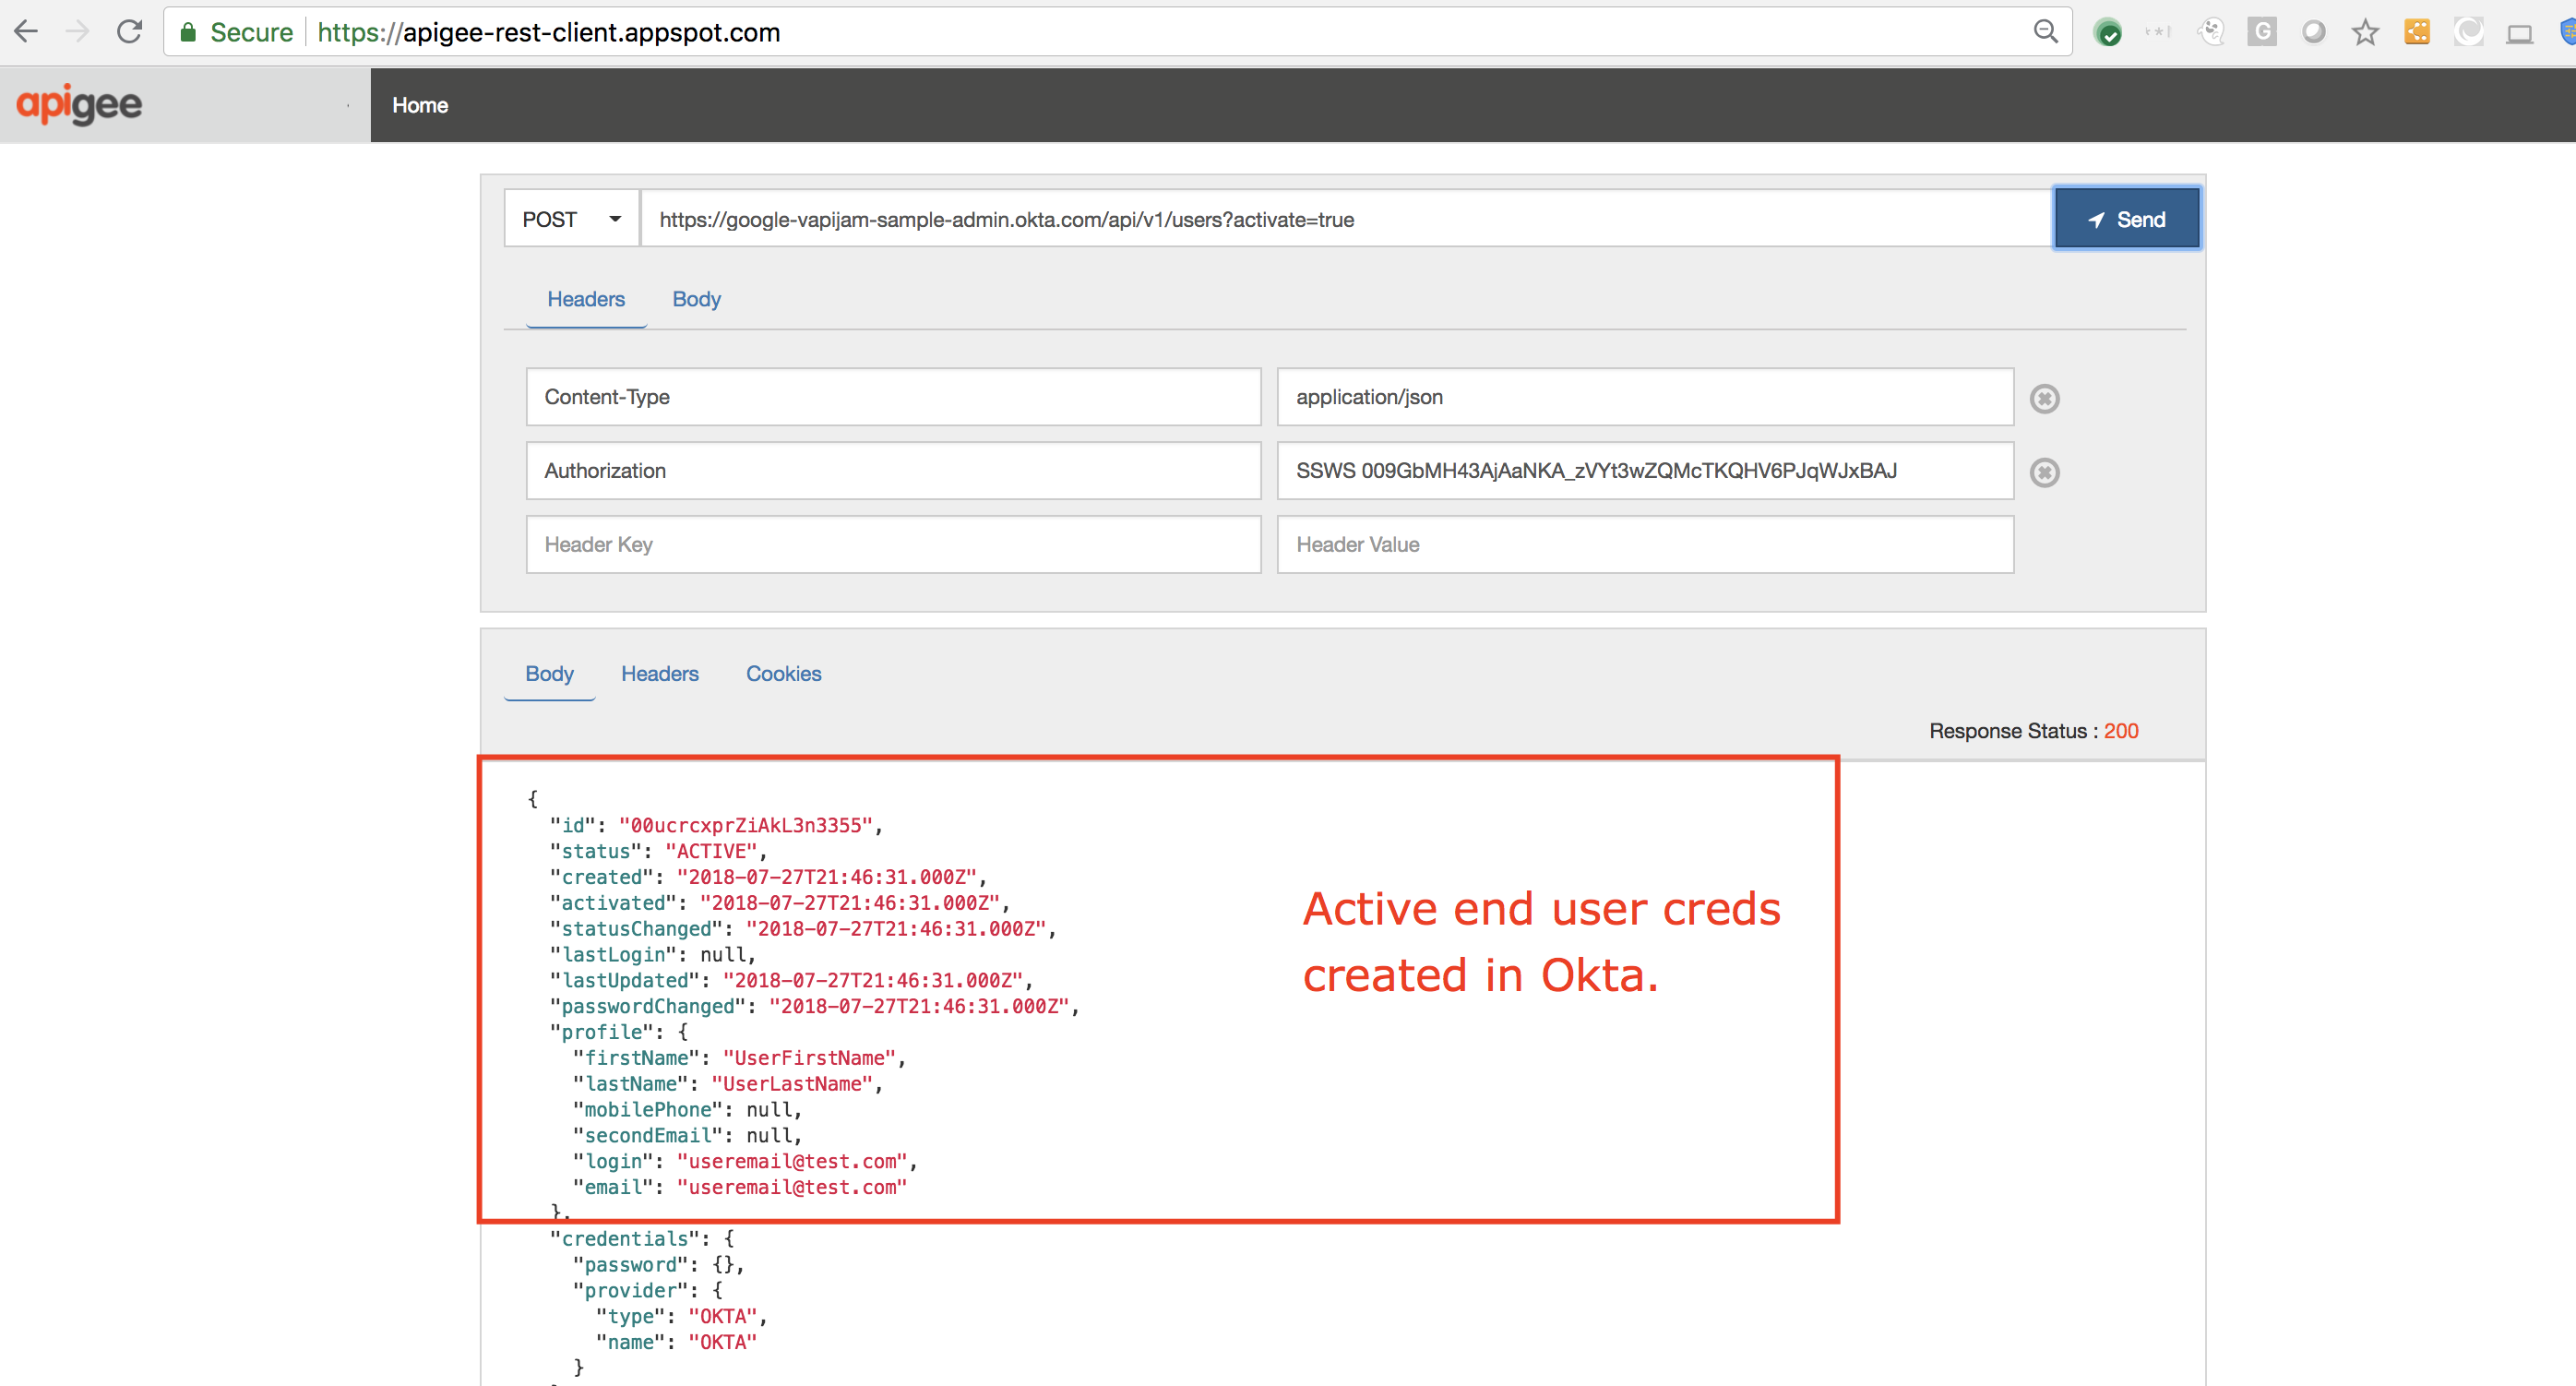Click the "ACTIVE" status value
The width and height of the screenshot is (2576, 1386).
point(711,851)
